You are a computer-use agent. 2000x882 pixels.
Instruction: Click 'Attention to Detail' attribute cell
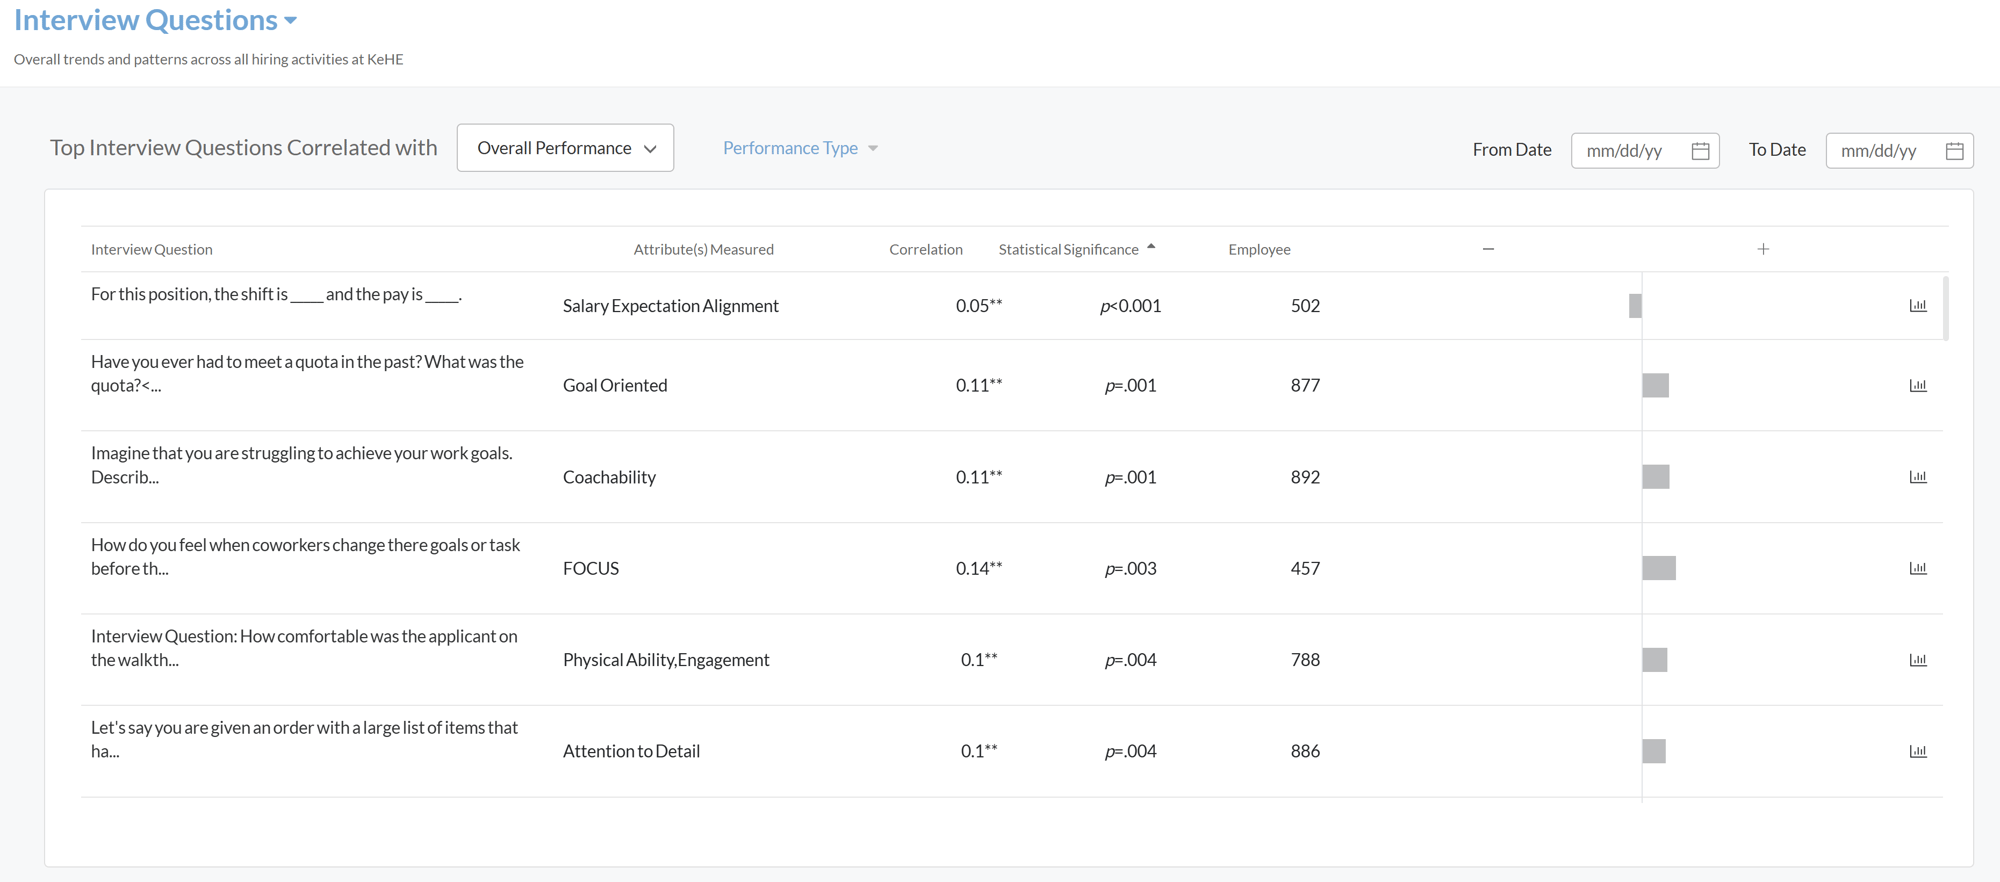pyautogui.click(x=631, y=752)
